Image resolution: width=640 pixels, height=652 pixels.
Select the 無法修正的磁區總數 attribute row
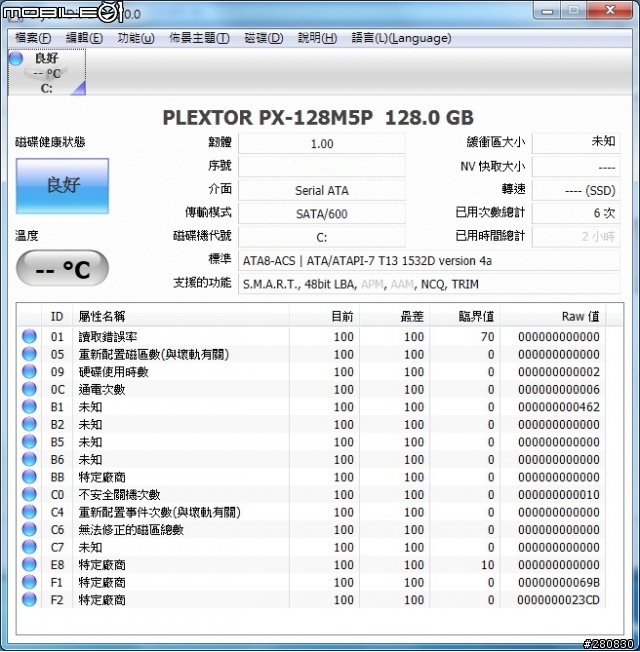pyautogui.click(x=311, y=529)
